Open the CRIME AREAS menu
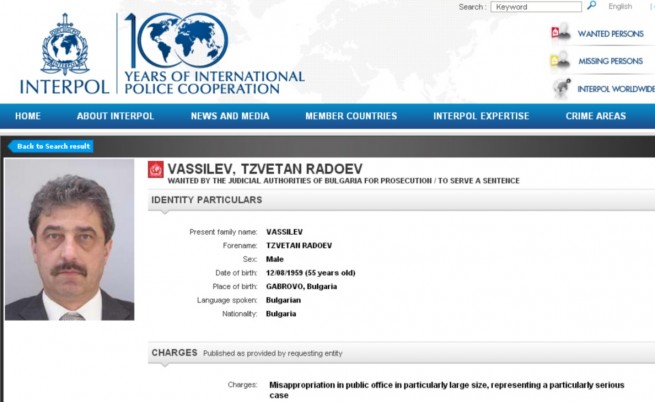The width and height of the screenshot is (655, 402). 596,116
